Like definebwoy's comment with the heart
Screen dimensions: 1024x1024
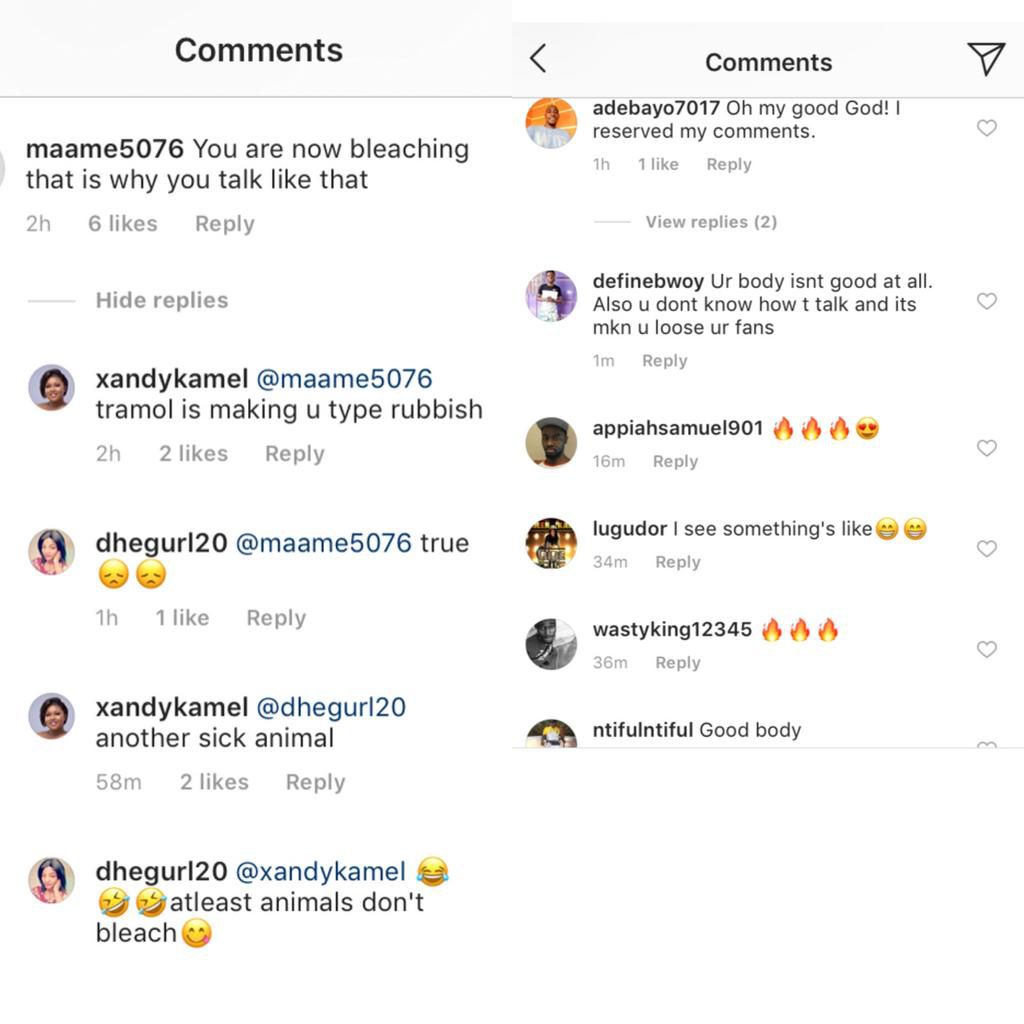click(986, 301)
